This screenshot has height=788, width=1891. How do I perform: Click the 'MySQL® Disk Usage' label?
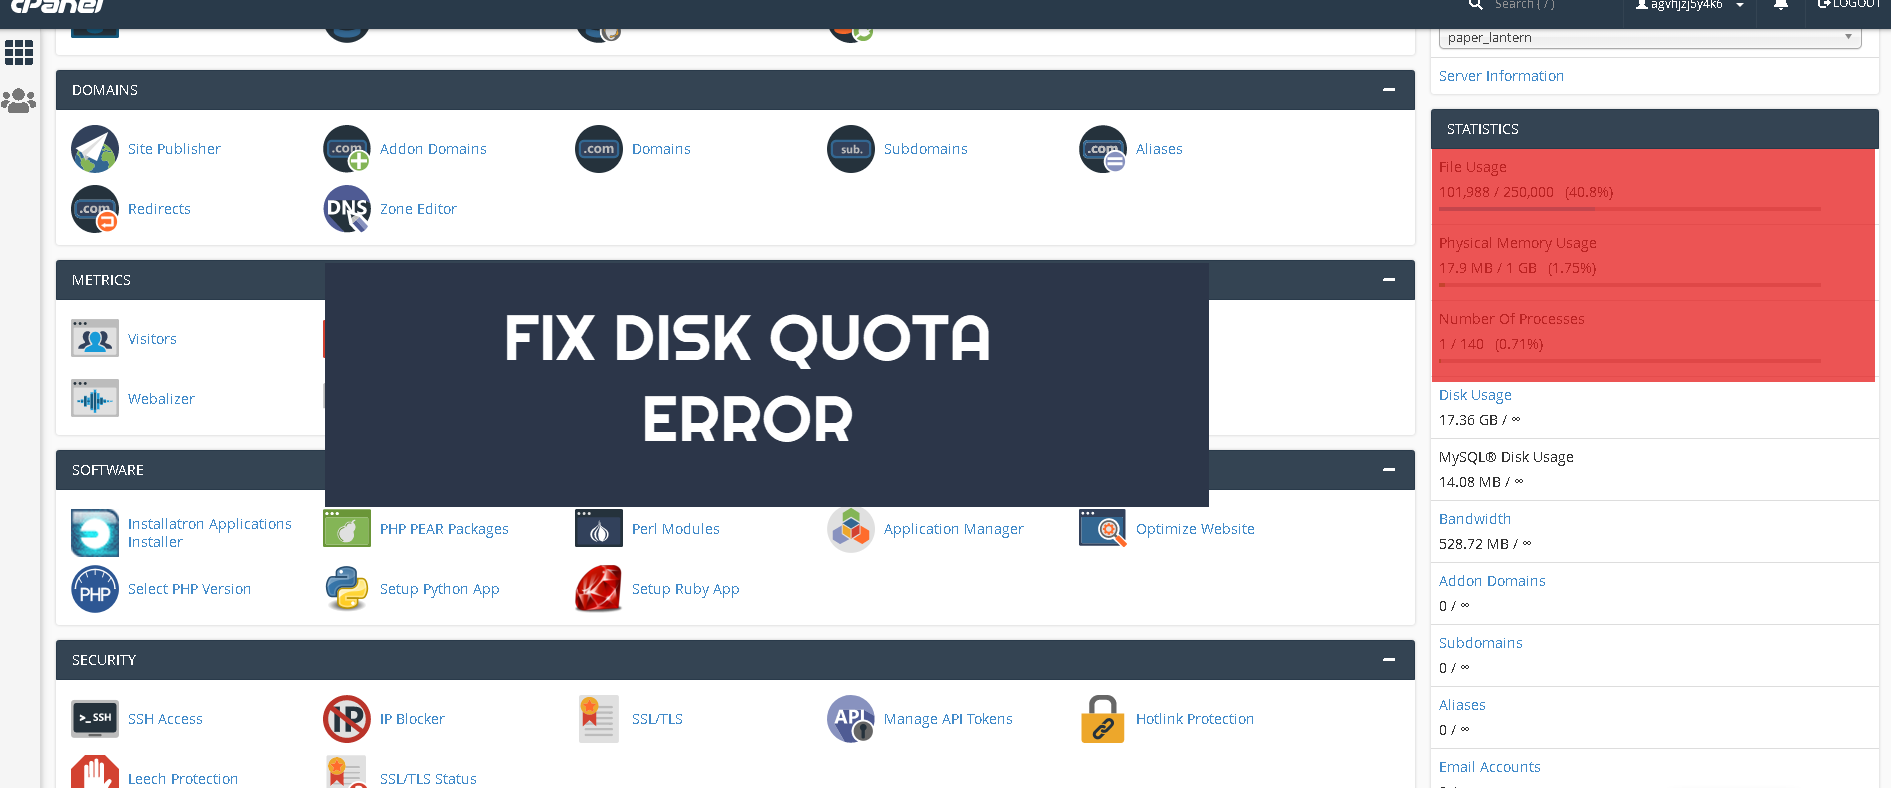point(1506,457)
